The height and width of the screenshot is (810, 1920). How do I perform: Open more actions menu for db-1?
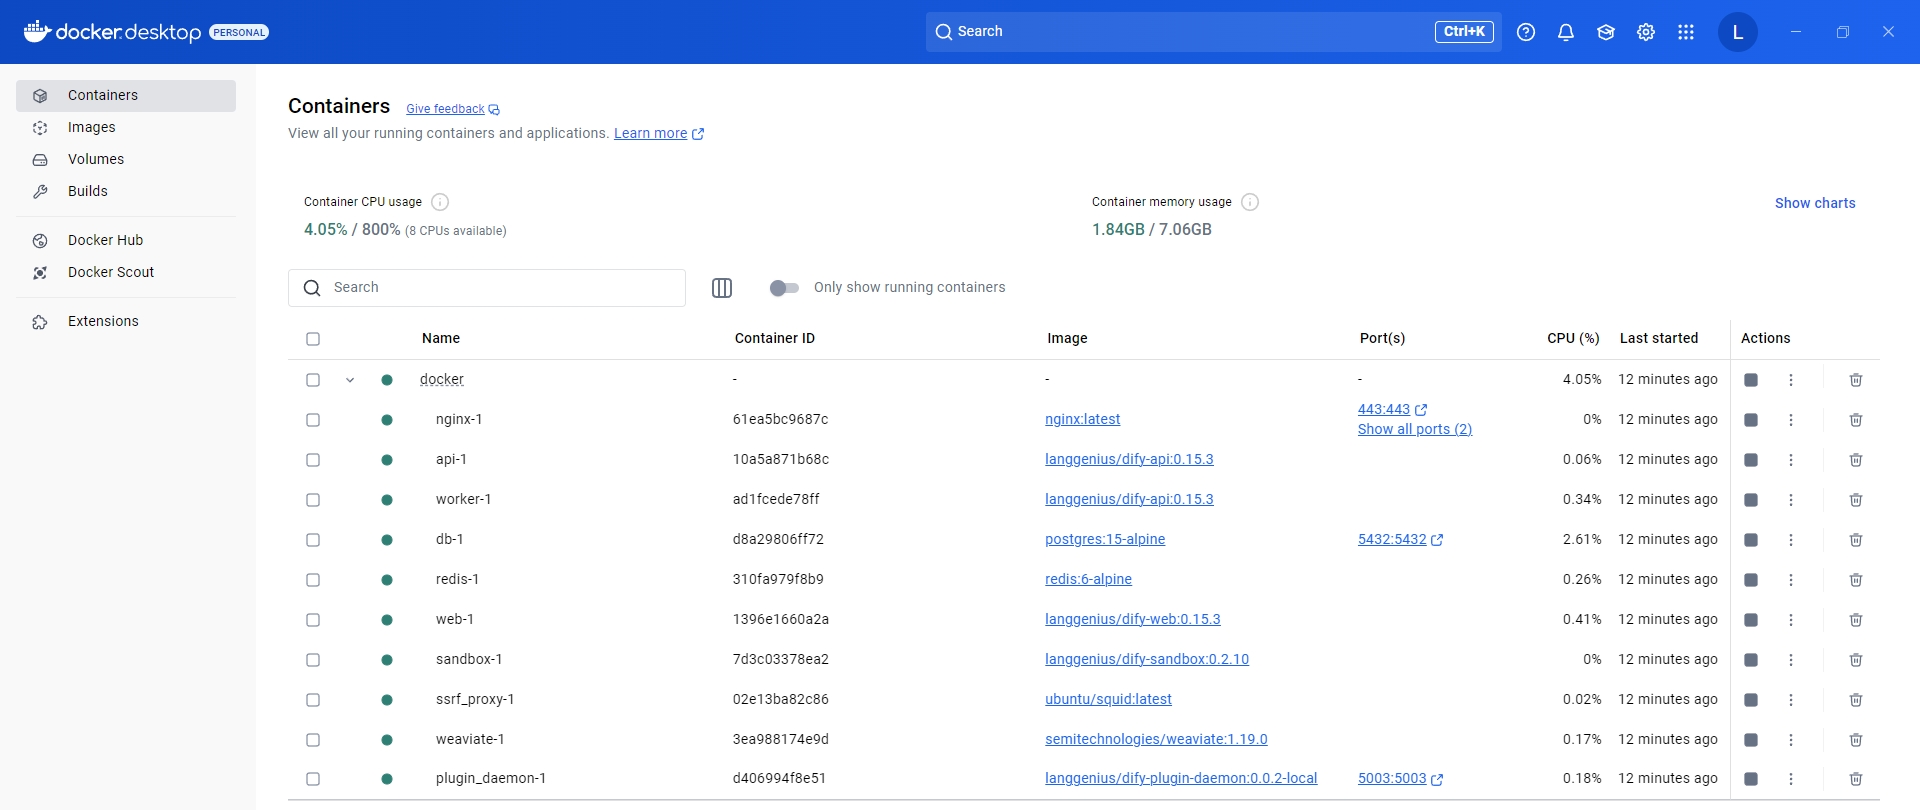pyautogui.click(x=1791, y=540)
